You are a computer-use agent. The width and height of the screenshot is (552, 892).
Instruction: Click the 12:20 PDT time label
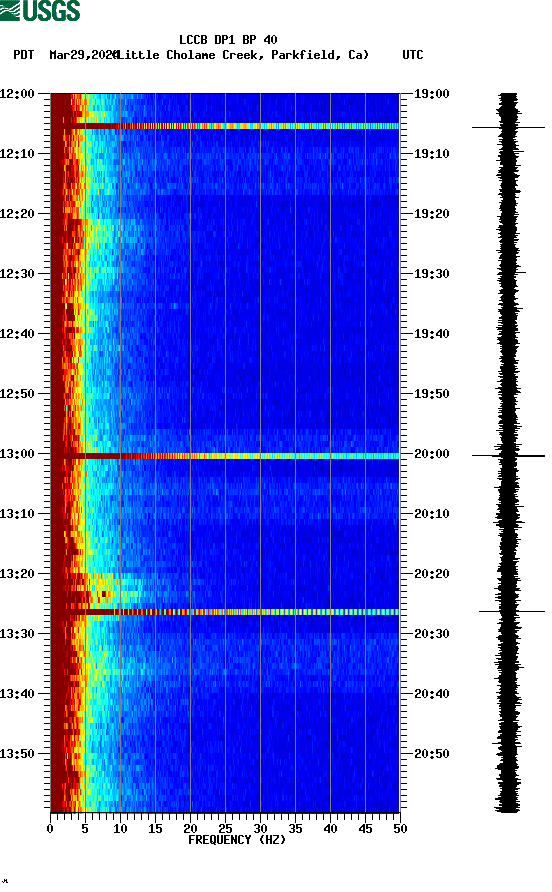[18, 214]
